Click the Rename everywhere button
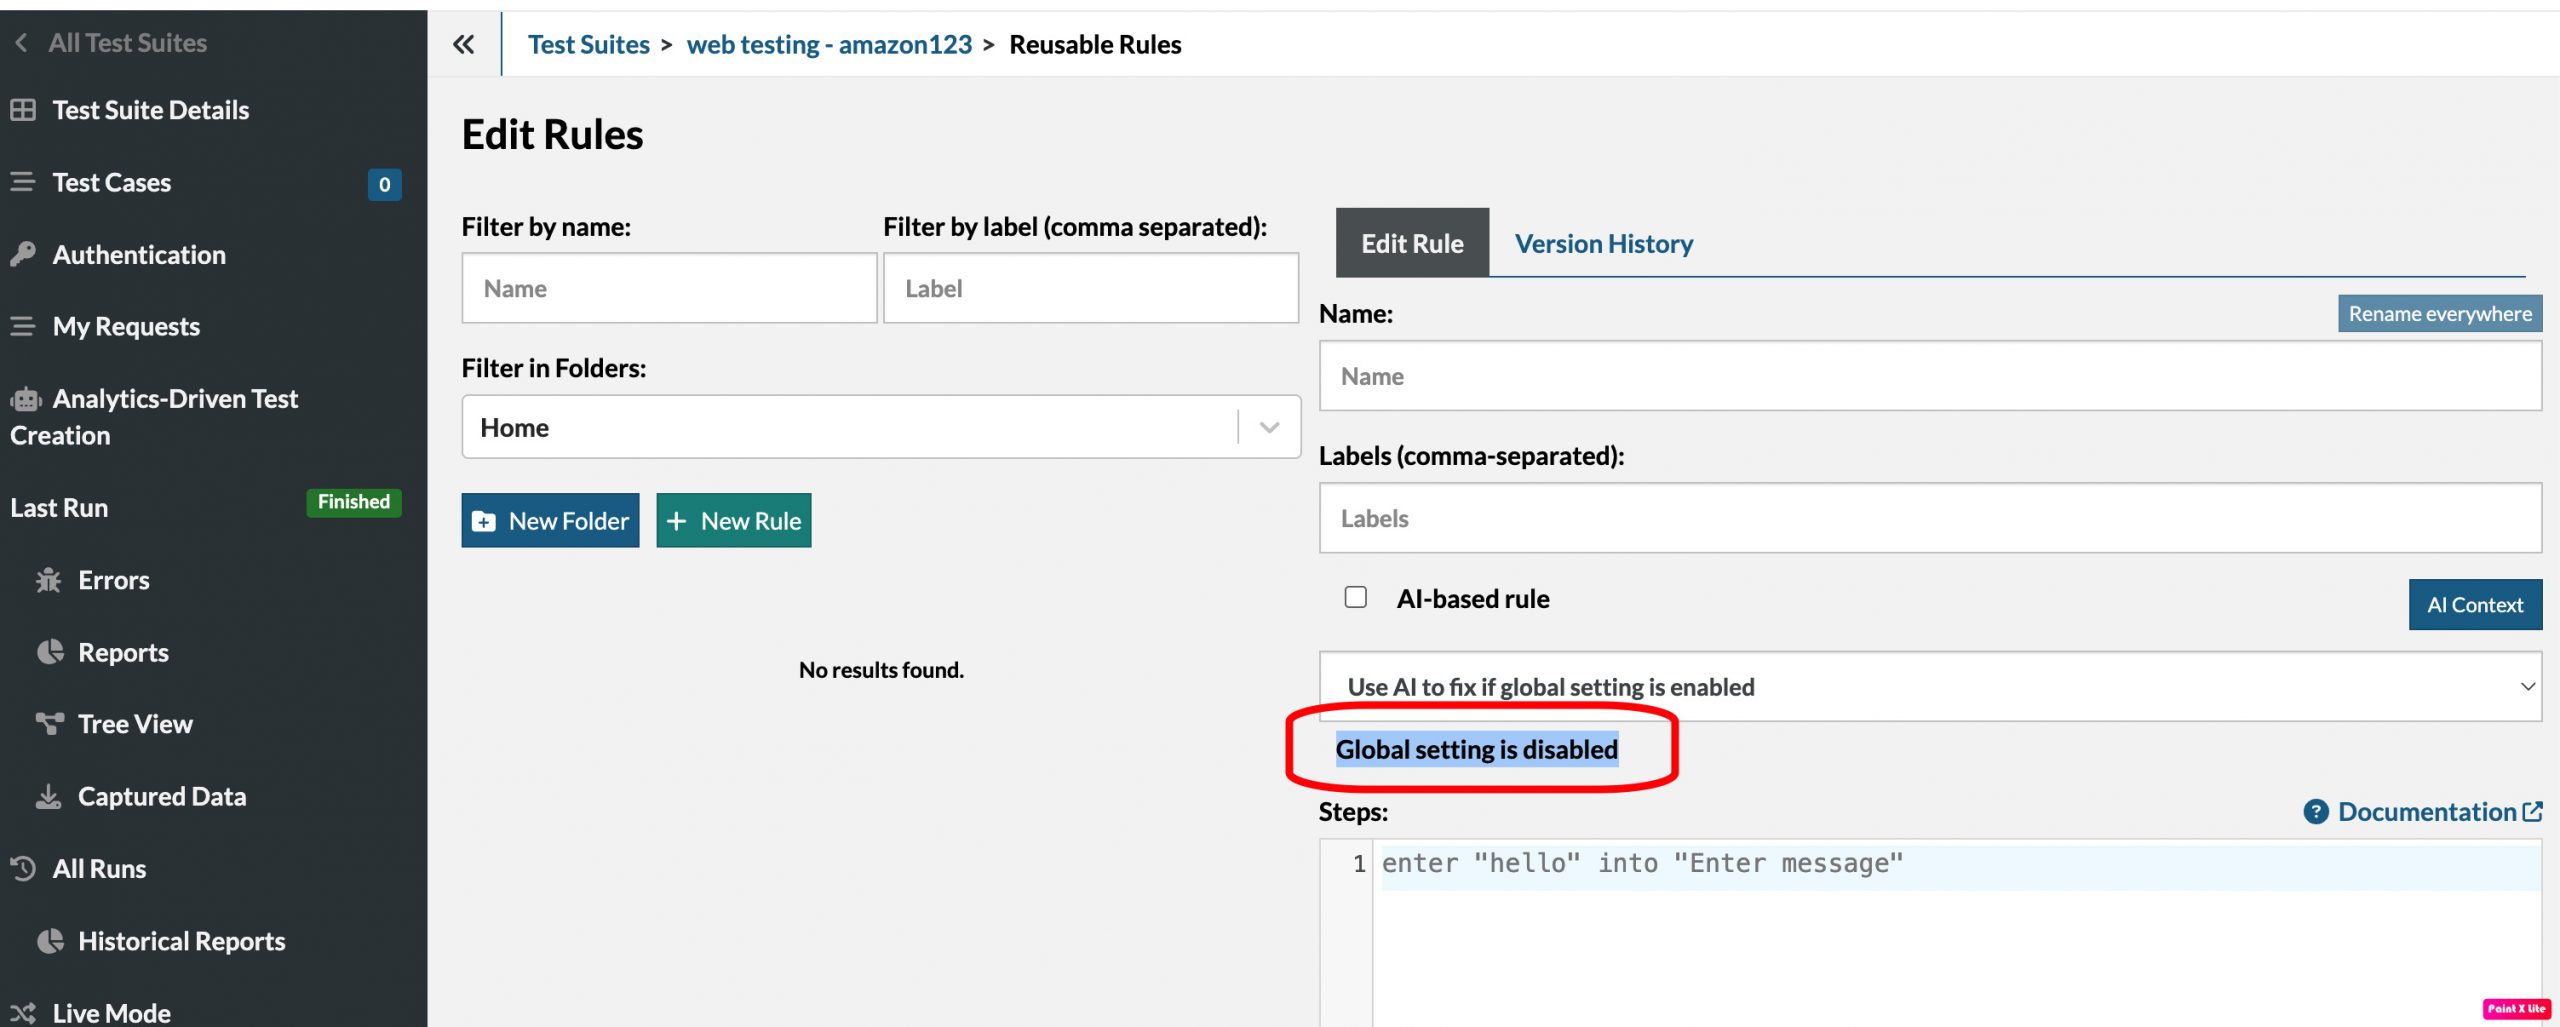 (2439, 314)
